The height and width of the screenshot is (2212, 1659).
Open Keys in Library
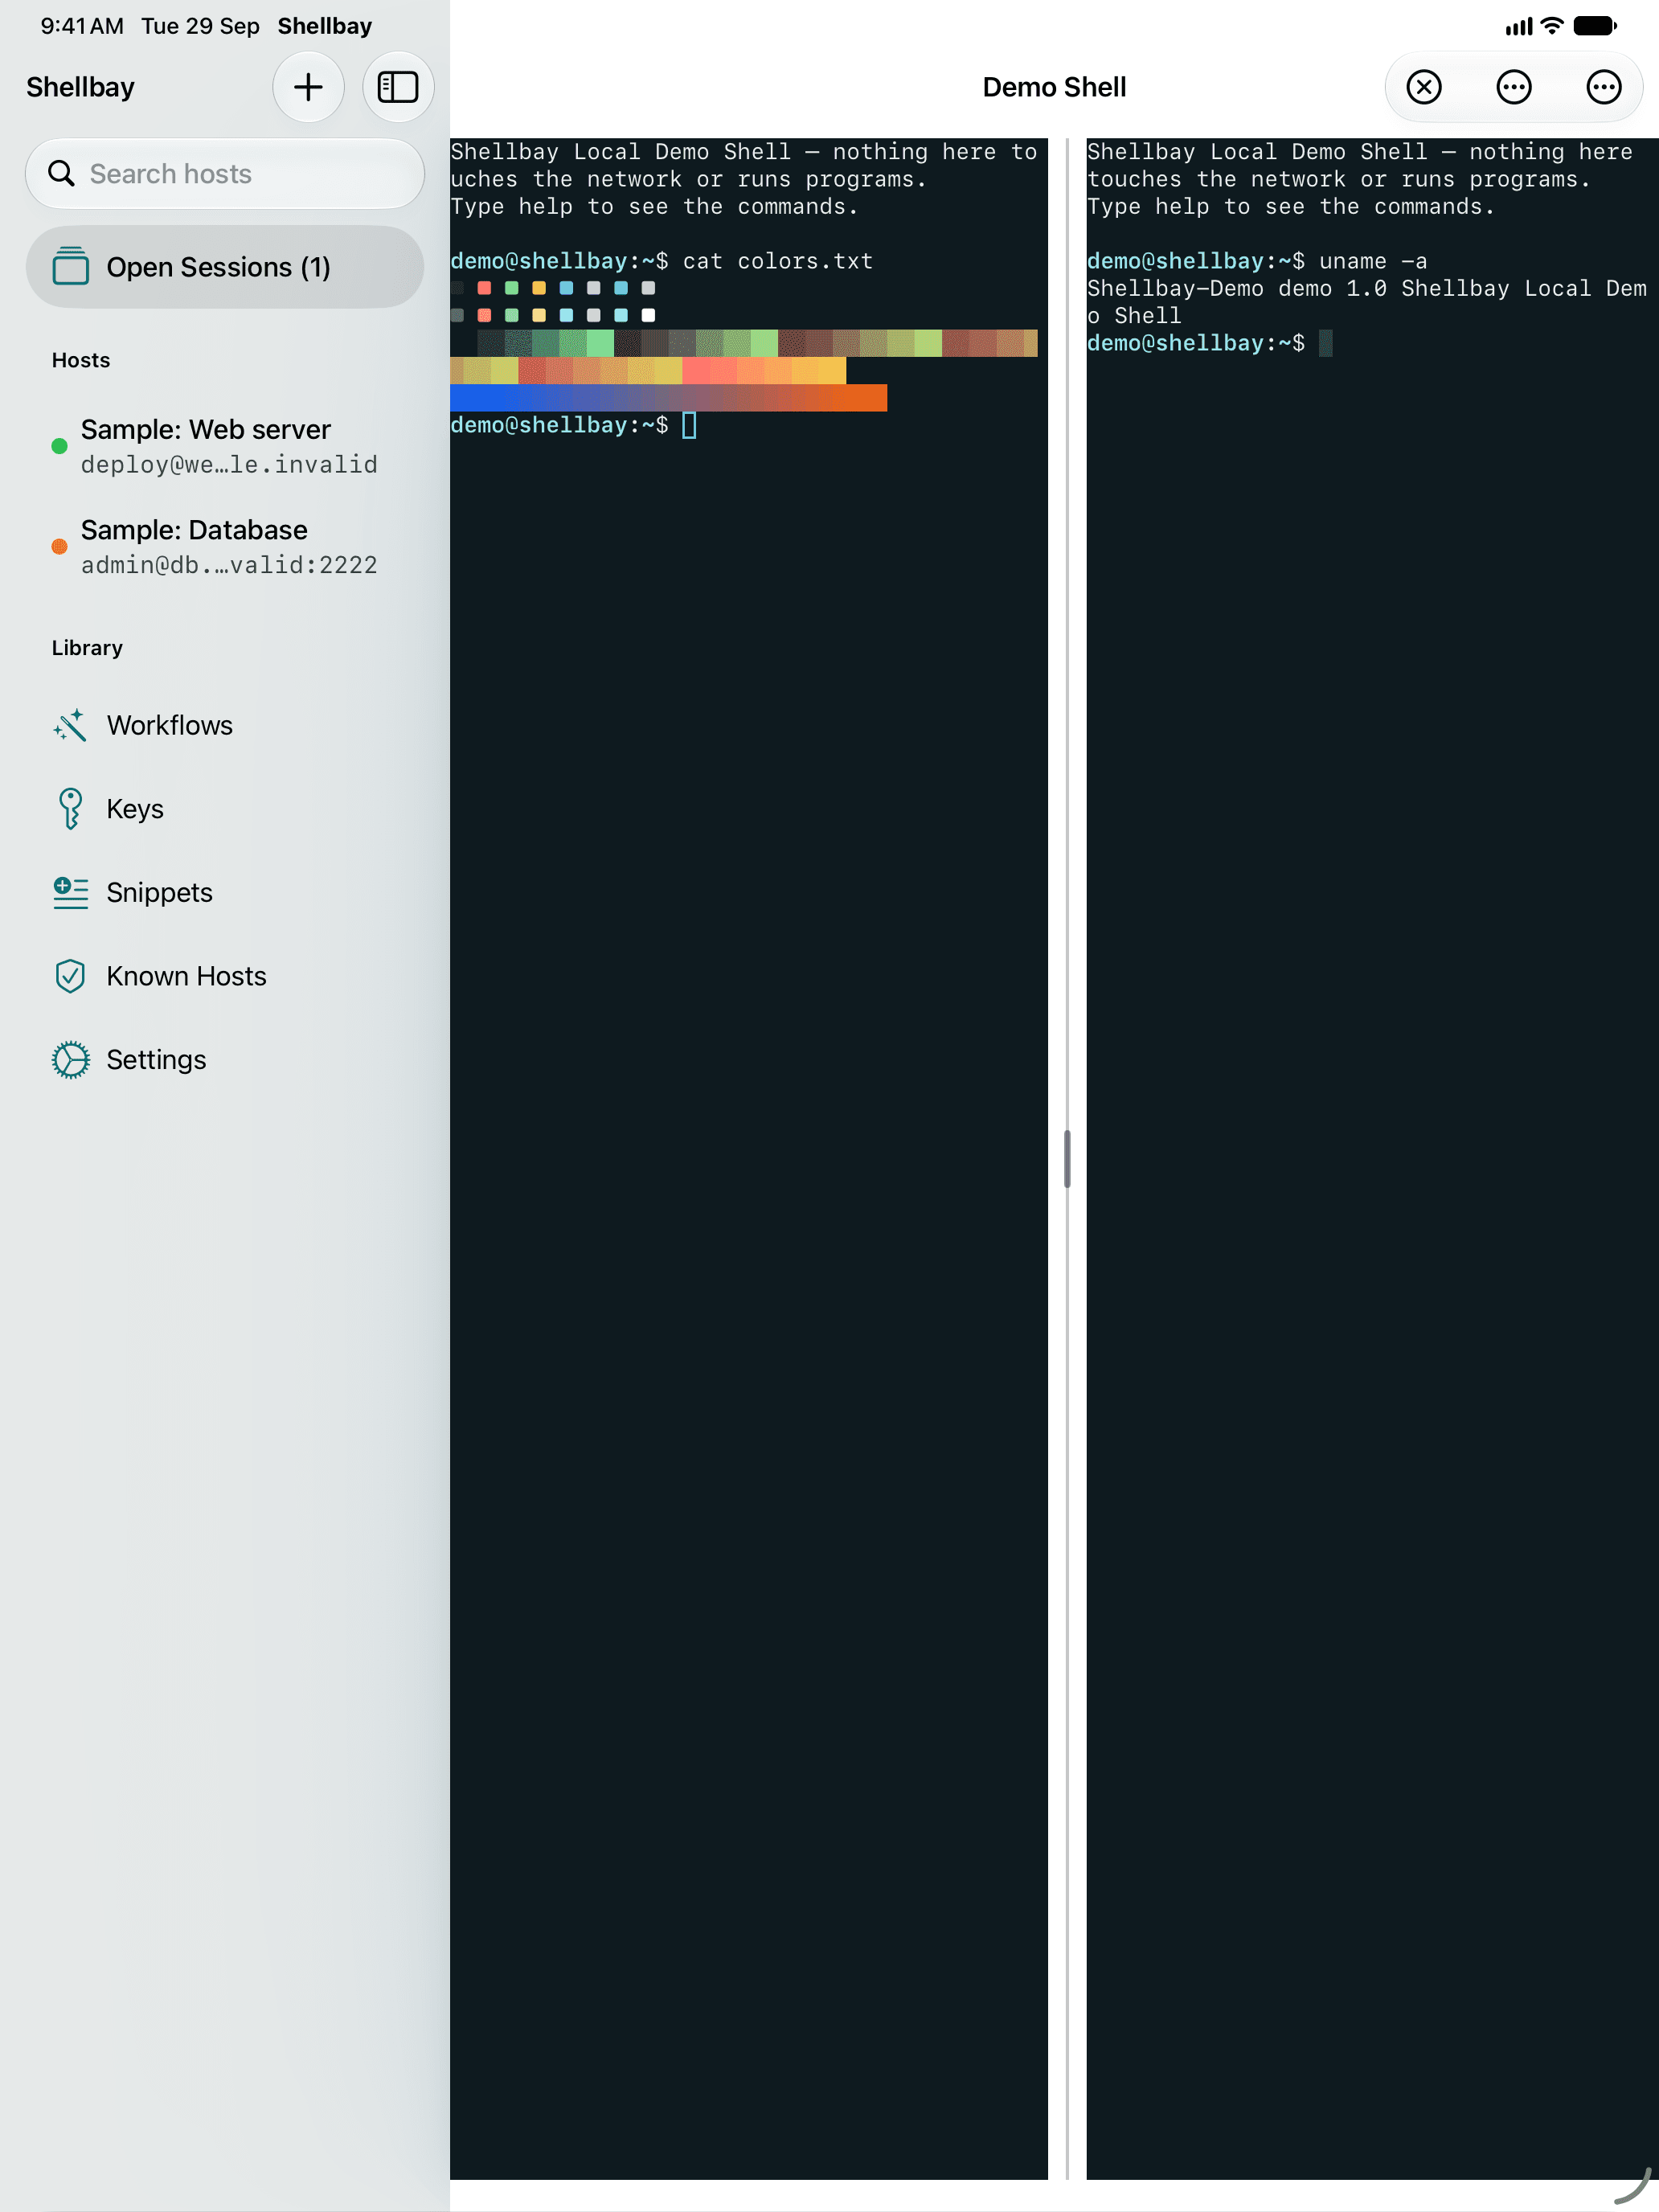(x=225, y=809)
